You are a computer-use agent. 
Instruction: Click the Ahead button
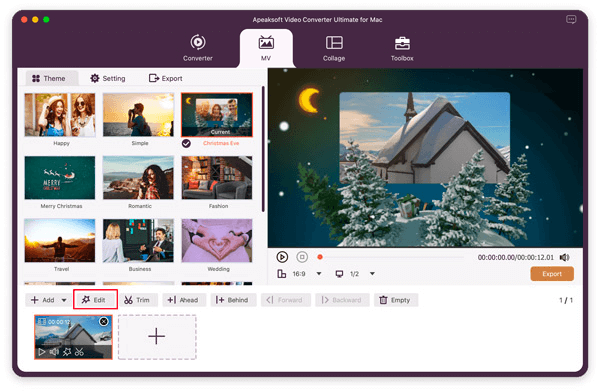click(x=184, y=300)
